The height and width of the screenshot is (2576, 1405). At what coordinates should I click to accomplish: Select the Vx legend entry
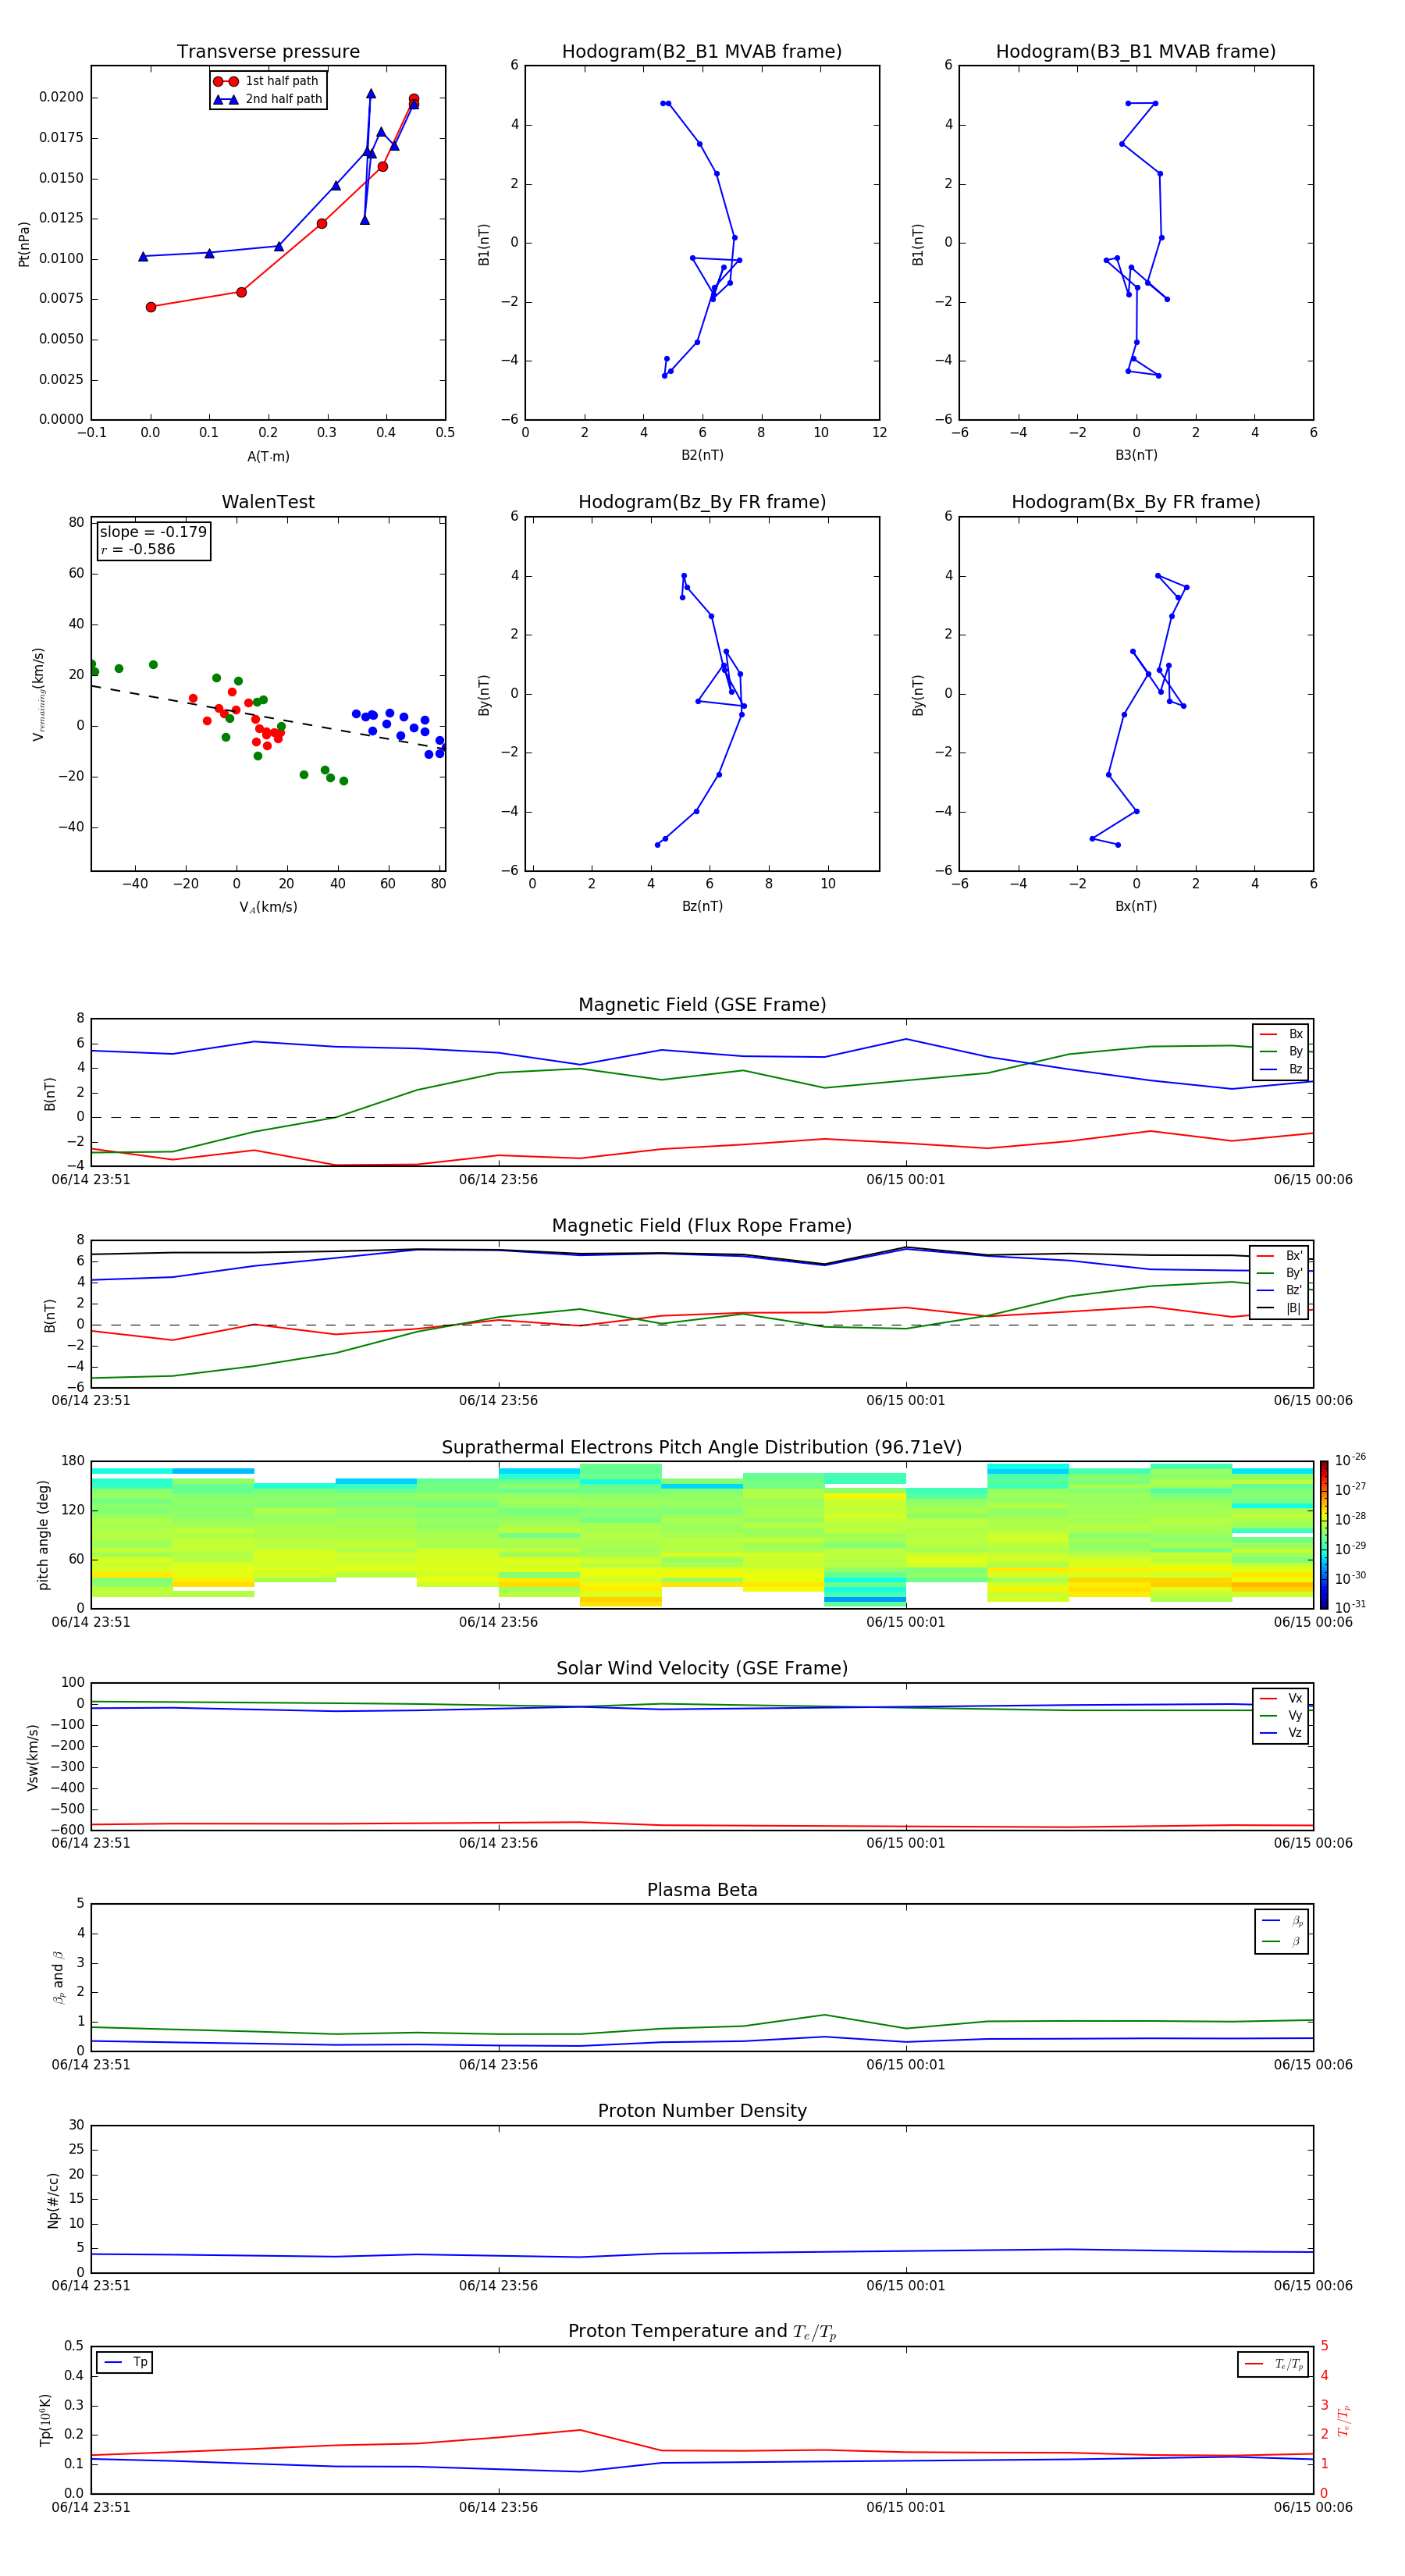pyautogui.click(x=1281, y=1699)
